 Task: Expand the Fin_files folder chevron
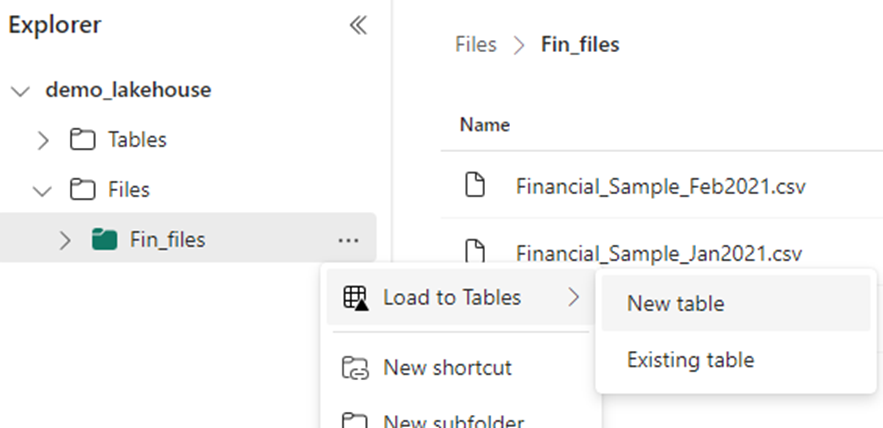65,240
